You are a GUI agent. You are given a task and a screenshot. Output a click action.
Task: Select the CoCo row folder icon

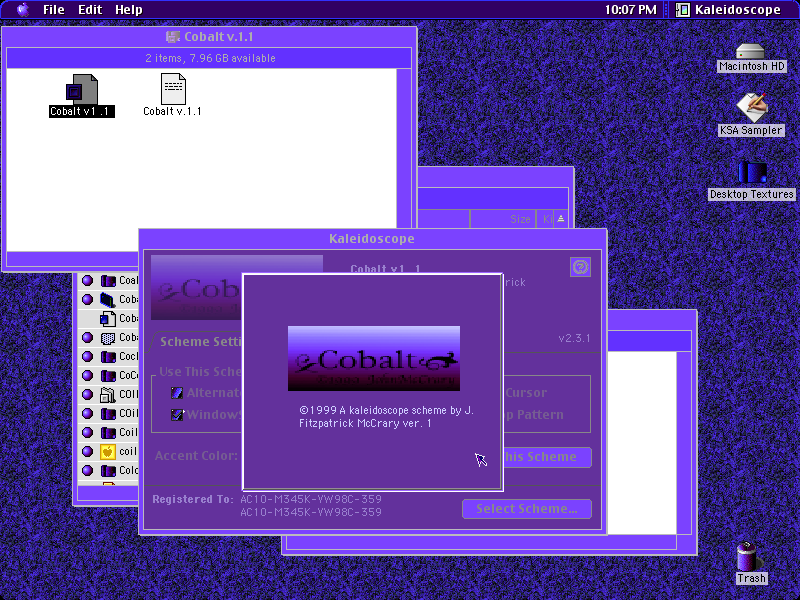[x=108, y=376]
